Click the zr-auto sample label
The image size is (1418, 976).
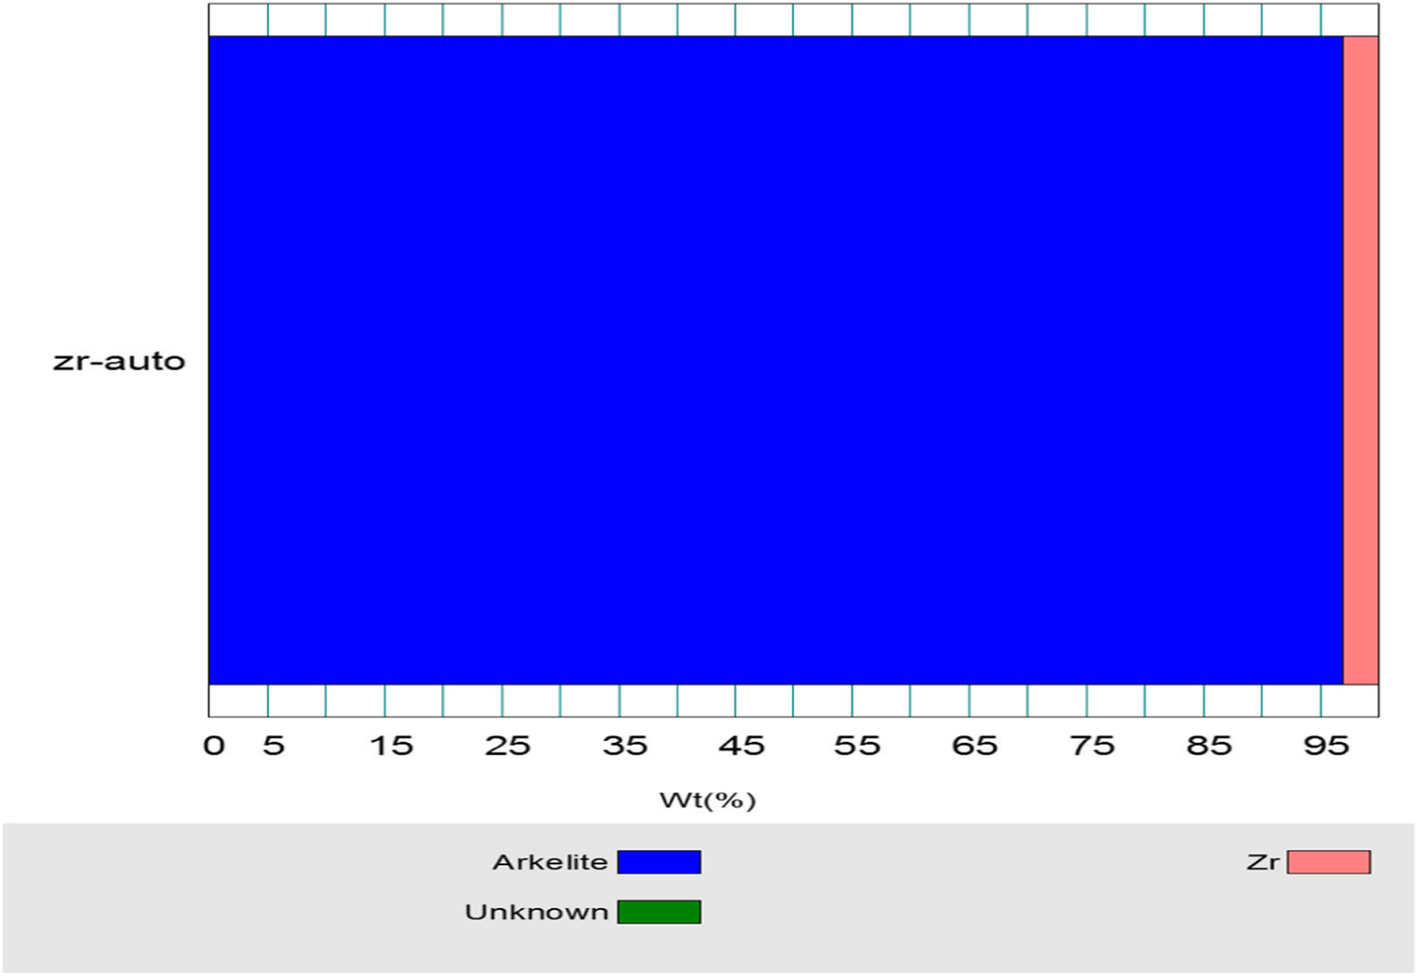(119, 361)
